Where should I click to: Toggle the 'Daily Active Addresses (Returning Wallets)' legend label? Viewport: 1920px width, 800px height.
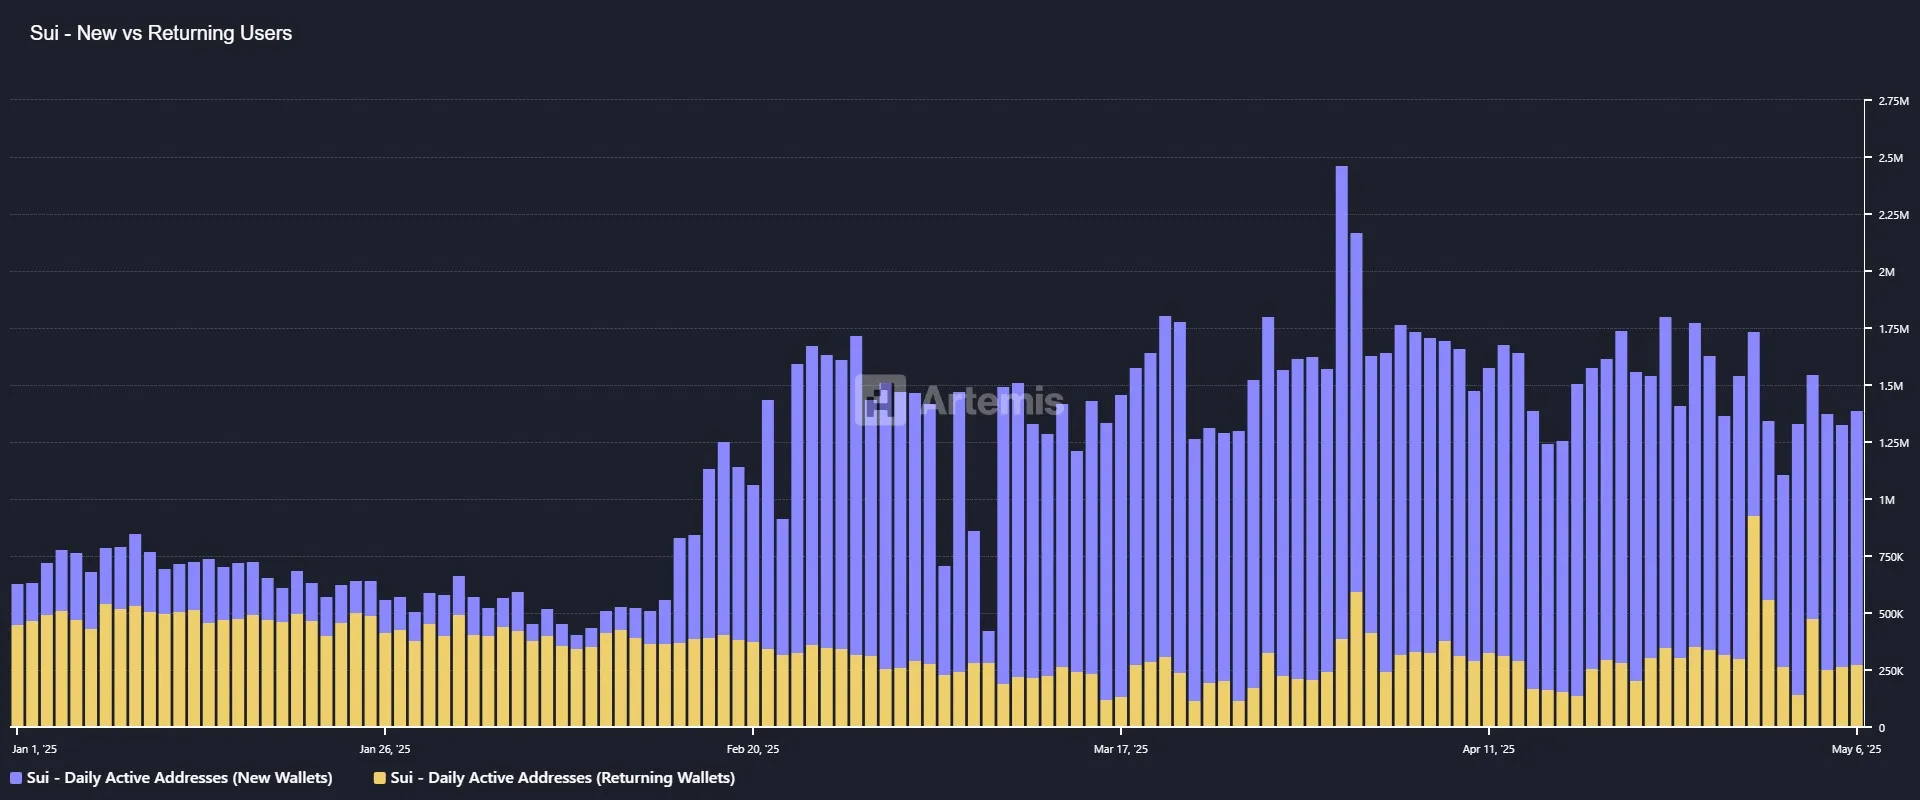click(x=563, y=777)
